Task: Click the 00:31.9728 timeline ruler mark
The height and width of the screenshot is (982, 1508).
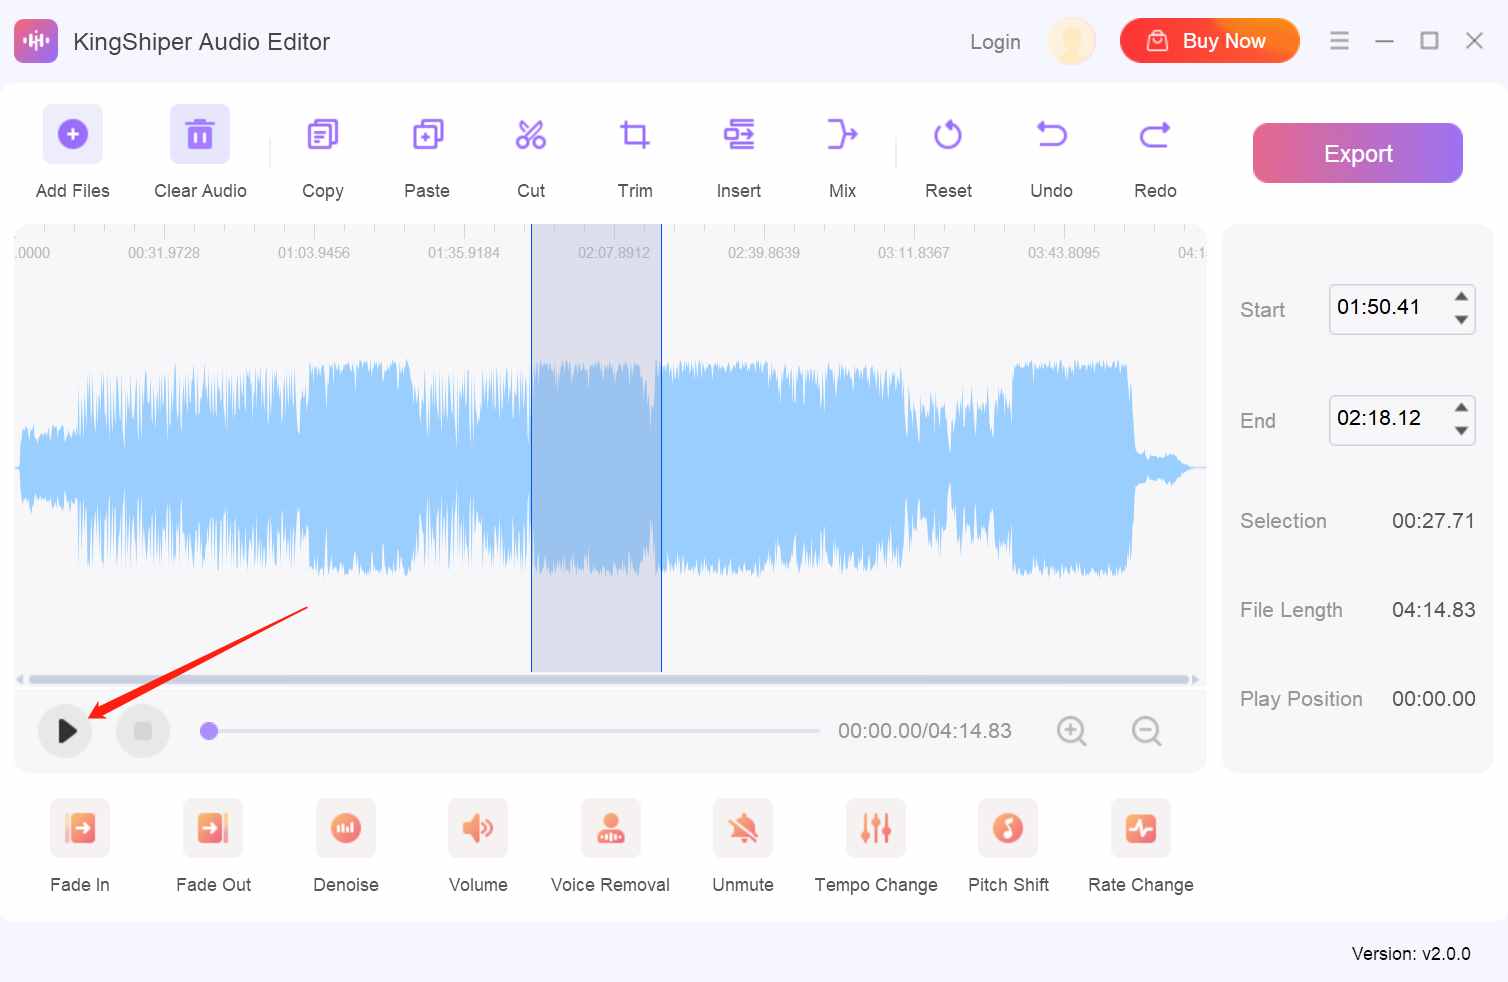Action: coord(164,253)
